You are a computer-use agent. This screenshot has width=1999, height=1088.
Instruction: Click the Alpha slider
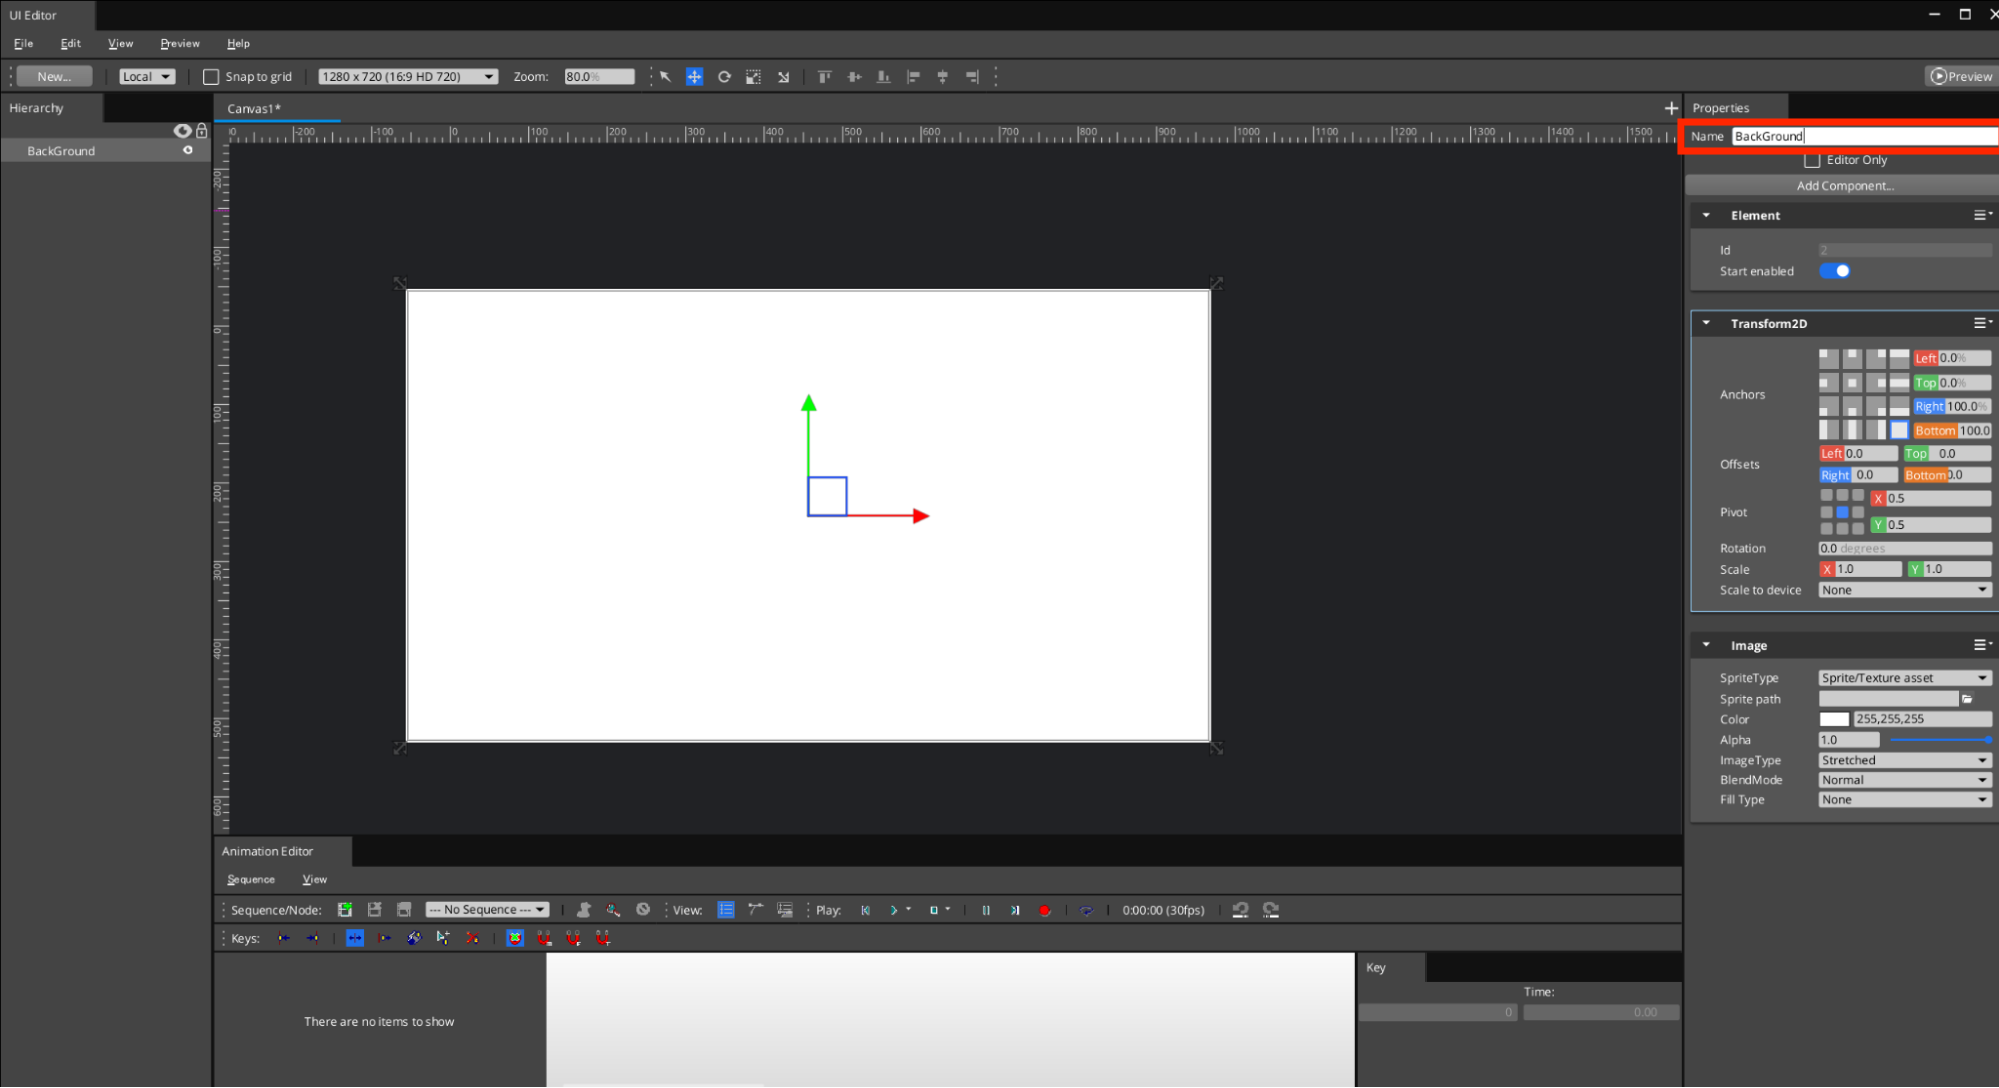coord(1940,740)
